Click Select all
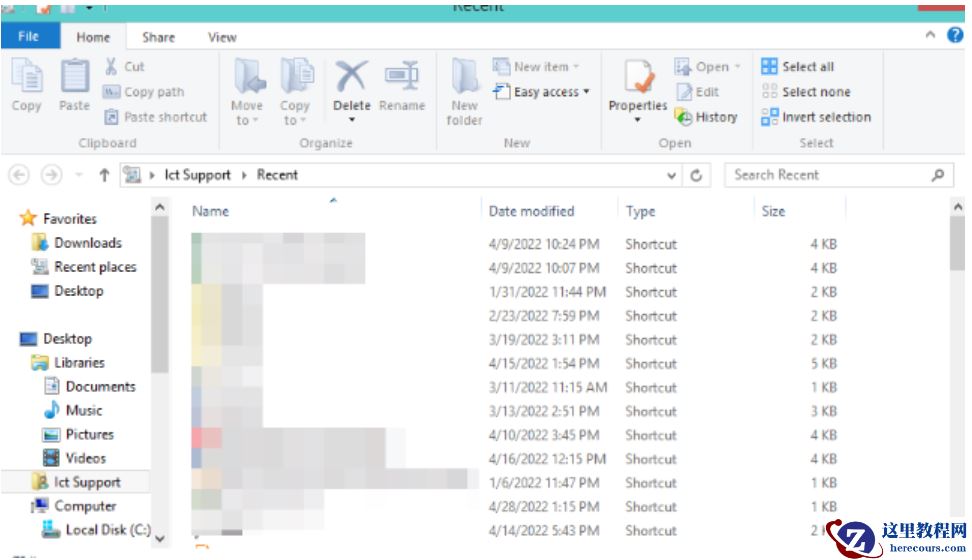The width and height of the screenshot is (972, 560). (x=798, y=66)
